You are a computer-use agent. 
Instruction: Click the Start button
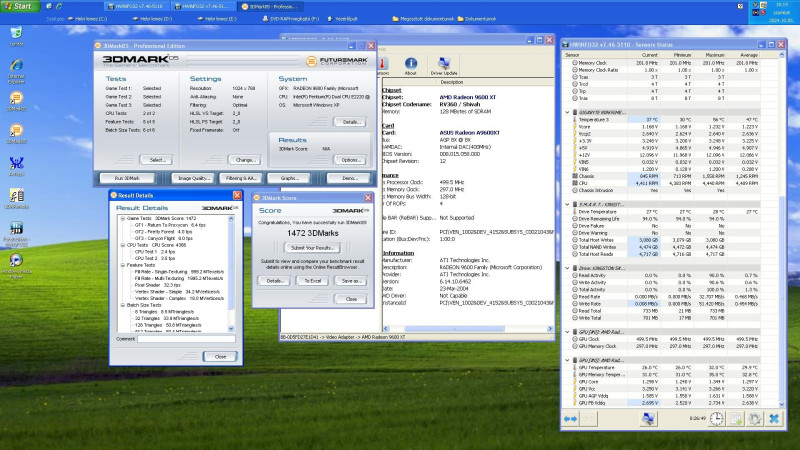click(x=19, y=6)
